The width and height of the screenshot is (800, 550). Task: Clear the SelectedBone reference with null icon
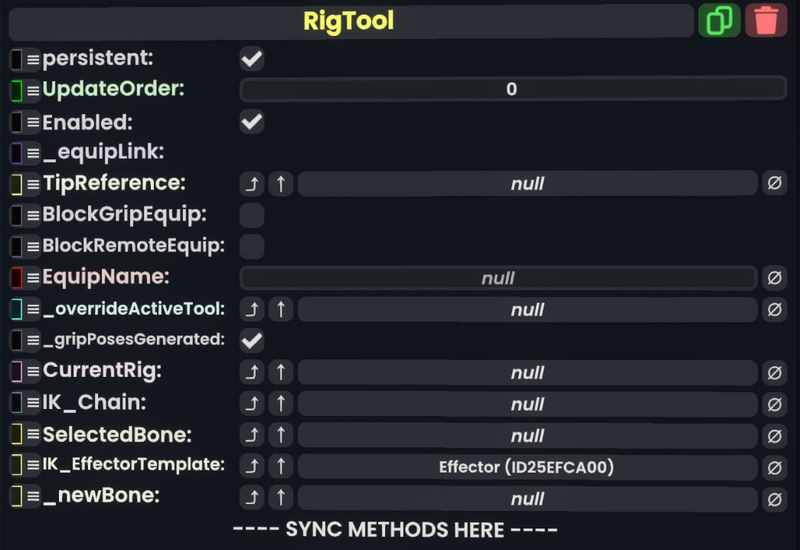coord(774,436)
